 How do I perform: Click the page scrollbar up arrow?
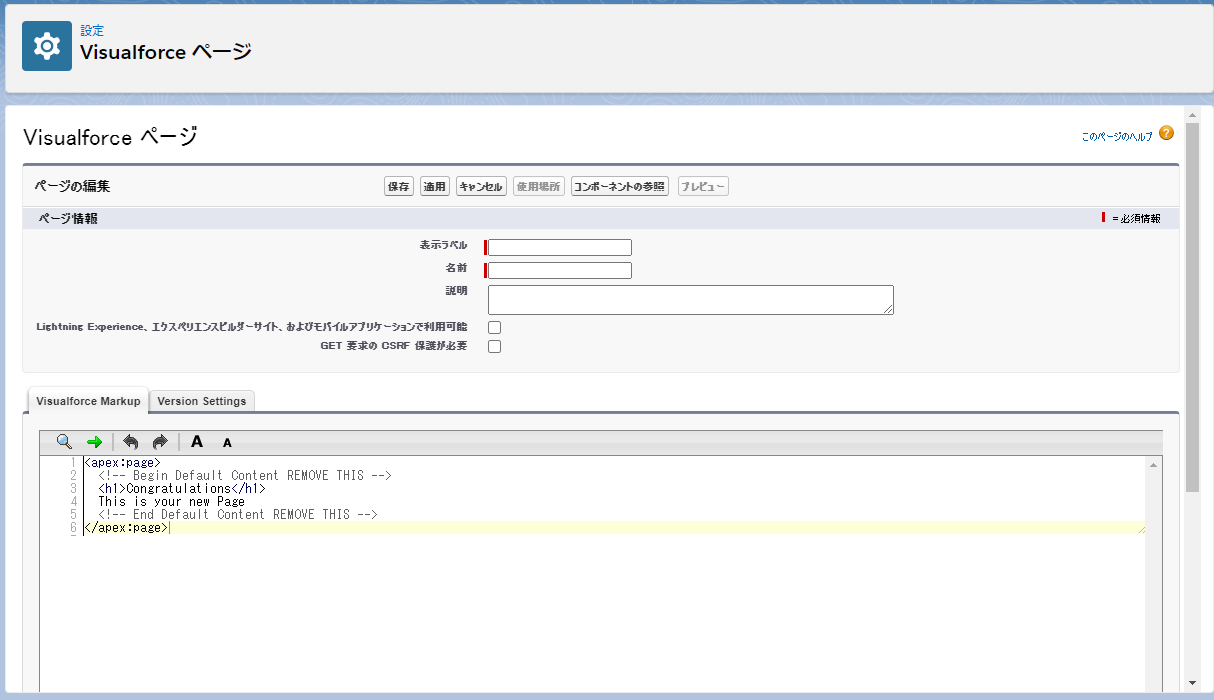coord(1192,113)
